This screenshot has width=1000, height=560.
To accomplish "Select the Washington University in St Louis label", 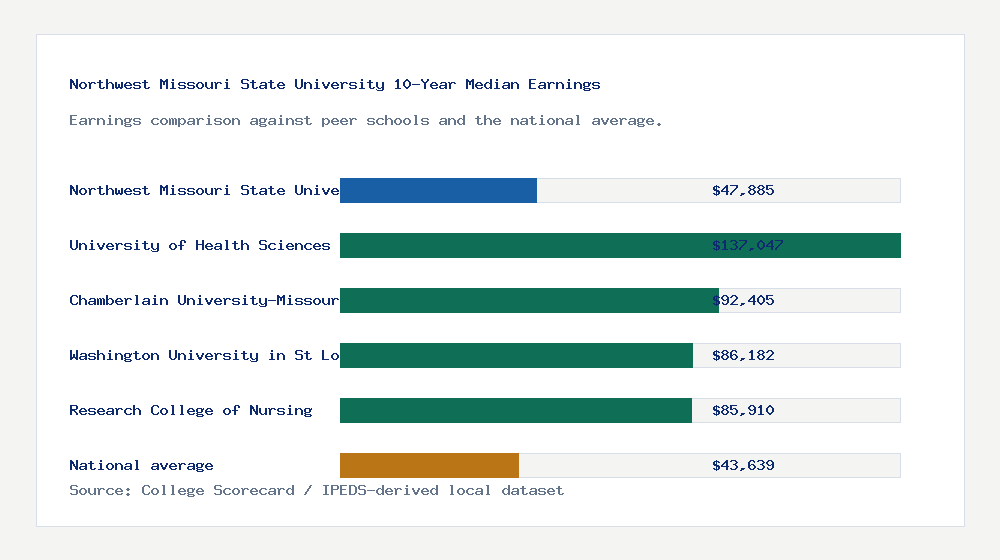I will pos(204,355).
